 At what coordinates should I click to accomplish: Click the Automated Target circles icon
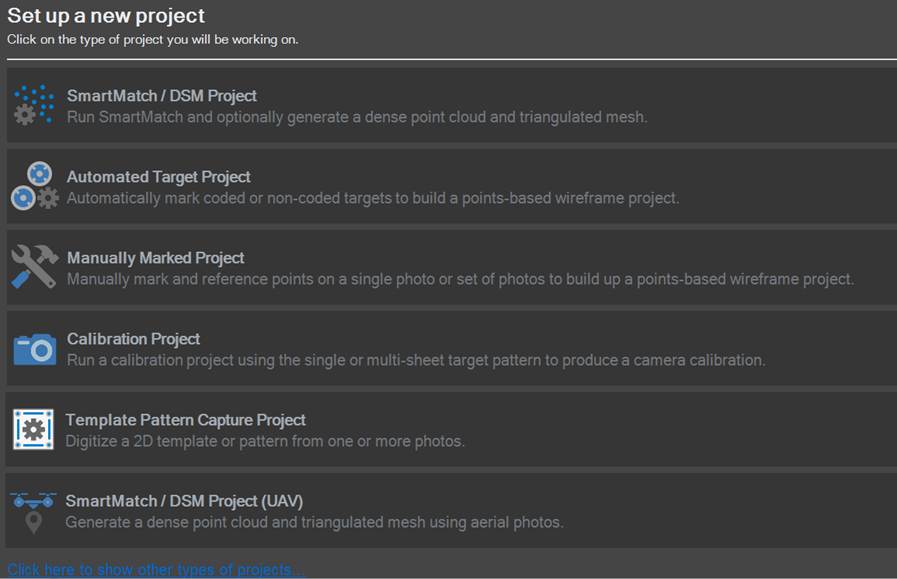34,186
